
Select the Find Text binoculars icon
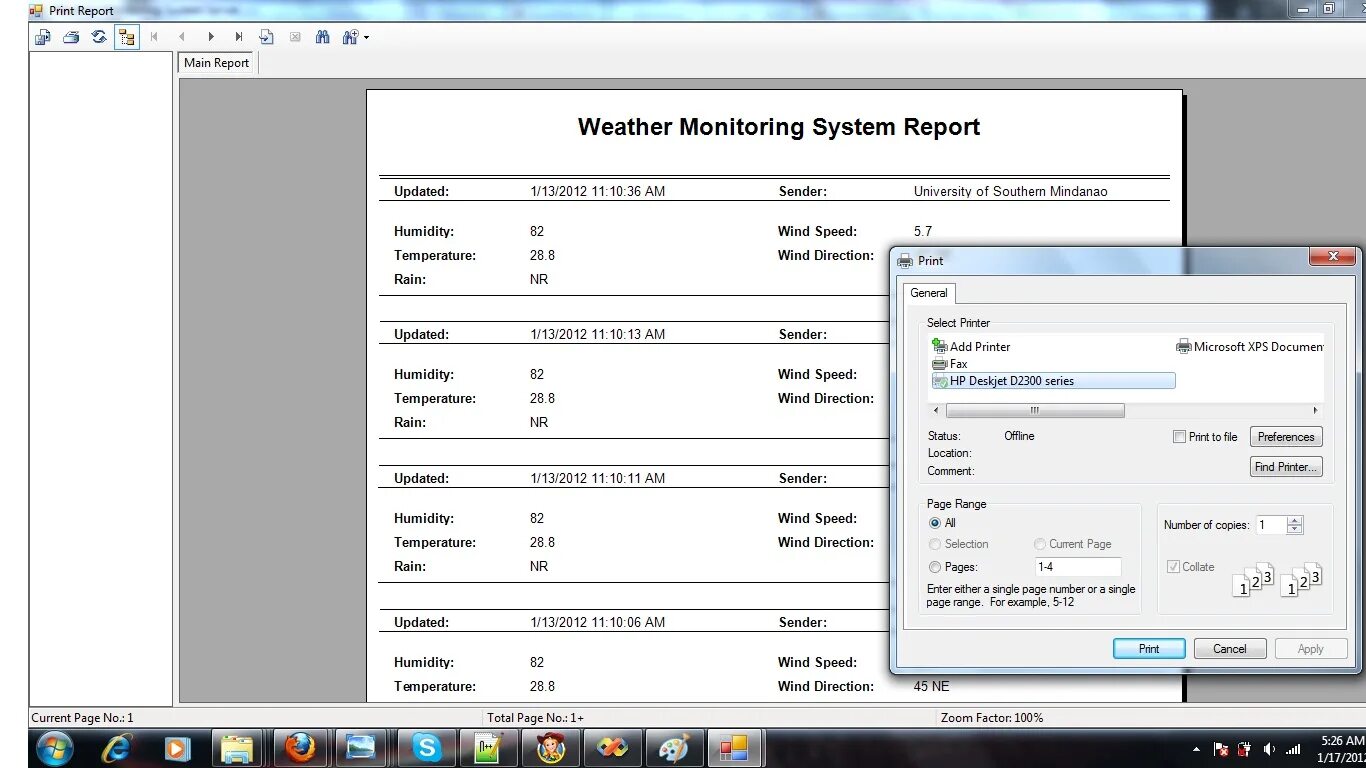[x=322, y=36]
